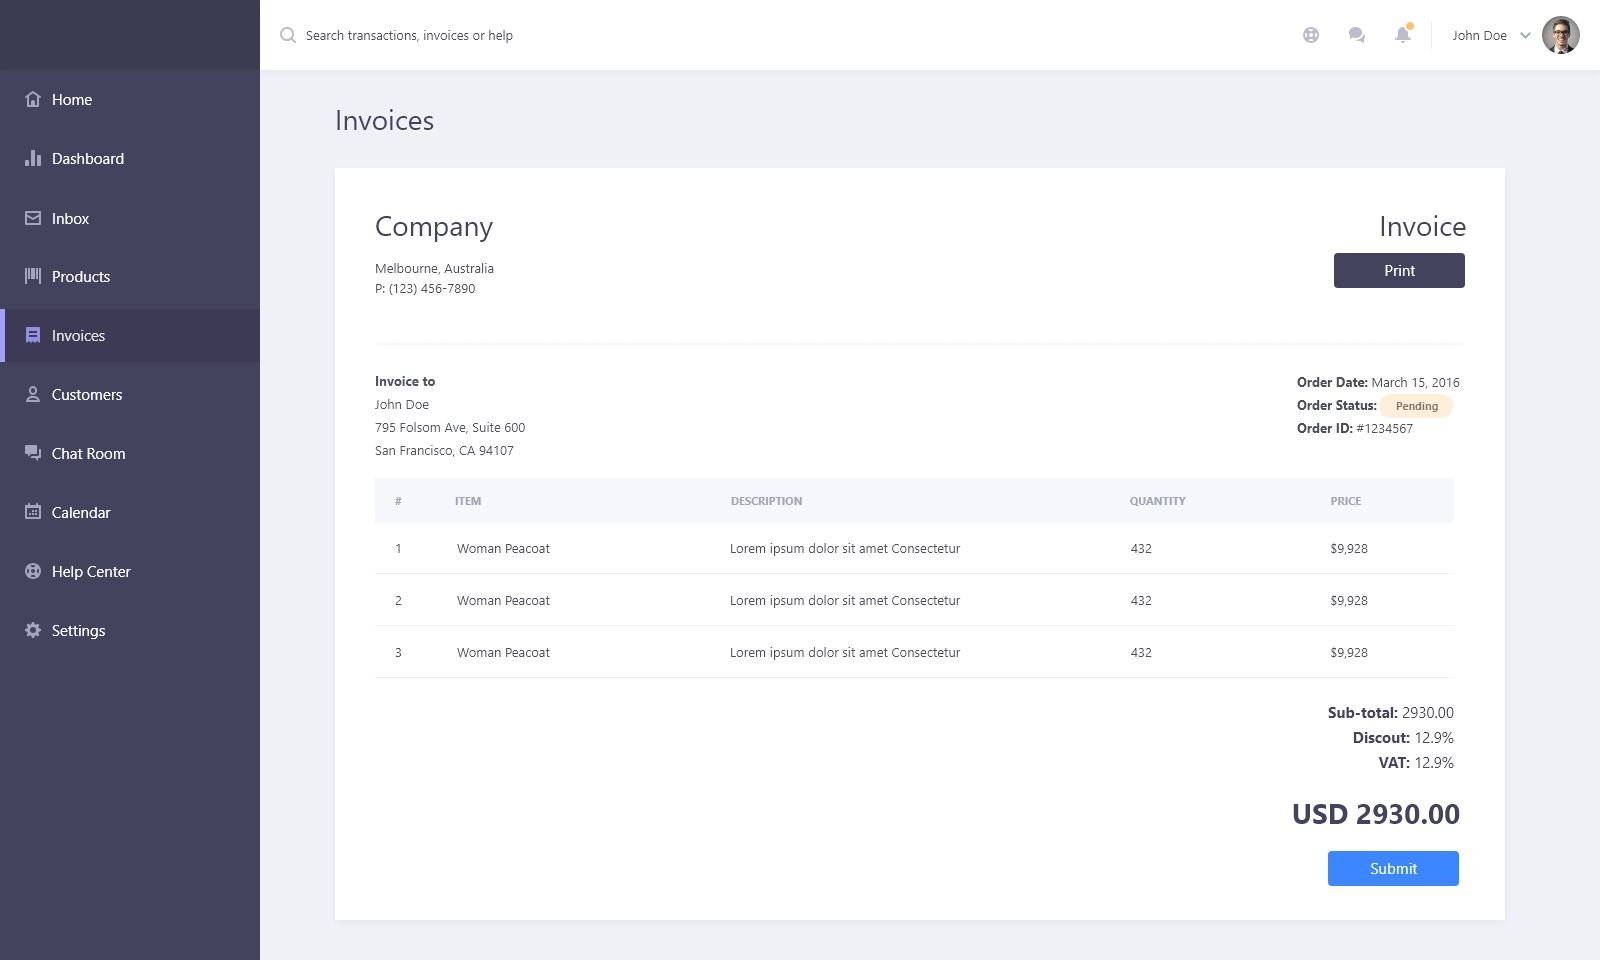
Task: Click the Customers person icon
Action: (x=33, y=394)
